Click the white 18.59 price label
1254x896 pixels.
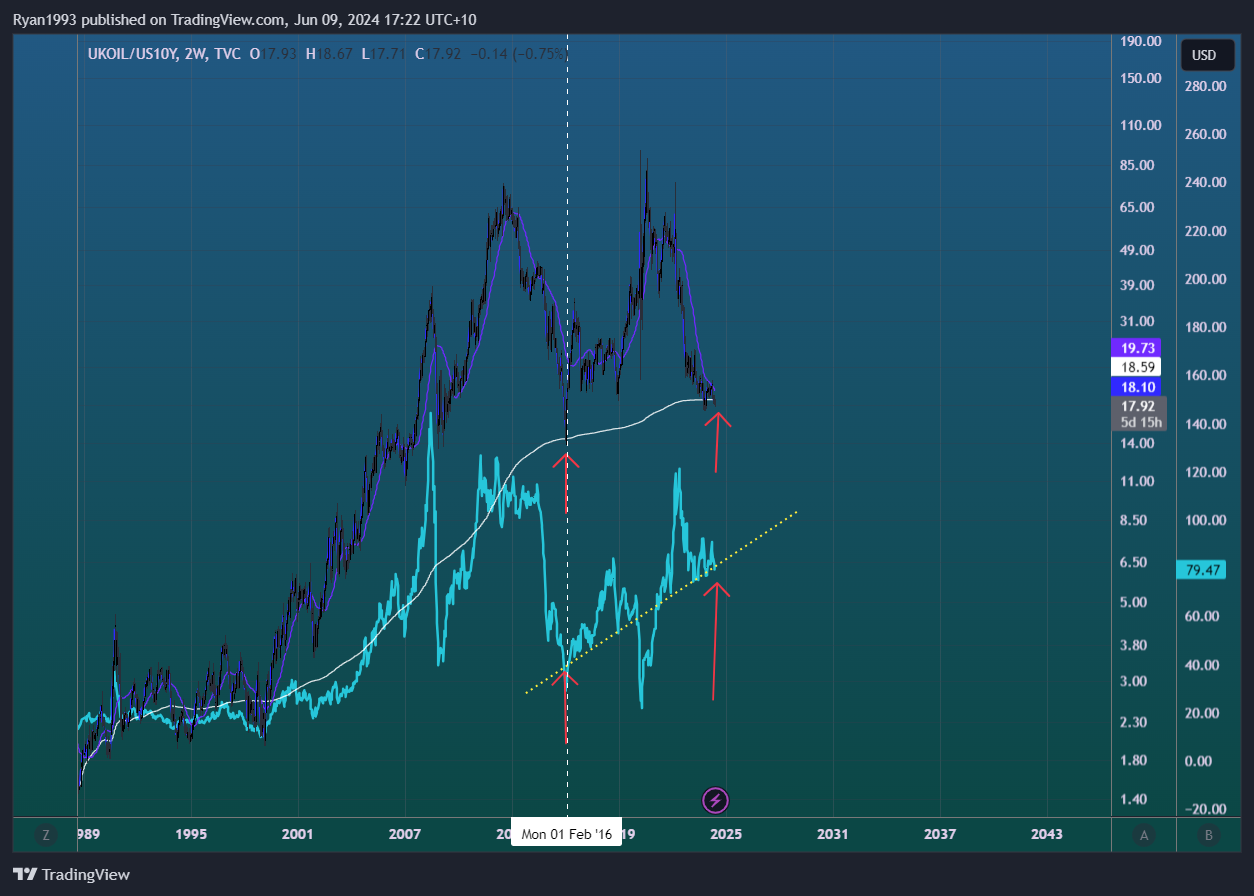click(1136, 367)
